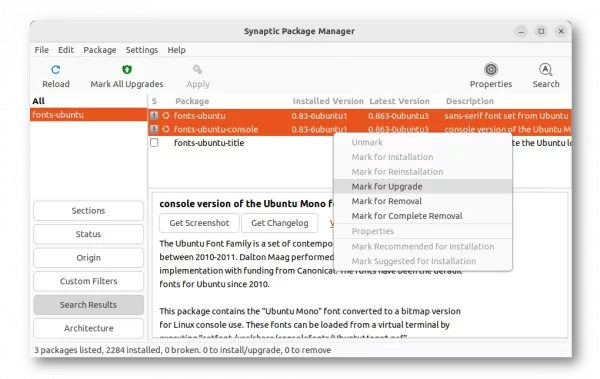Click the Mark All Upgrades shield icon

(127, 69)
